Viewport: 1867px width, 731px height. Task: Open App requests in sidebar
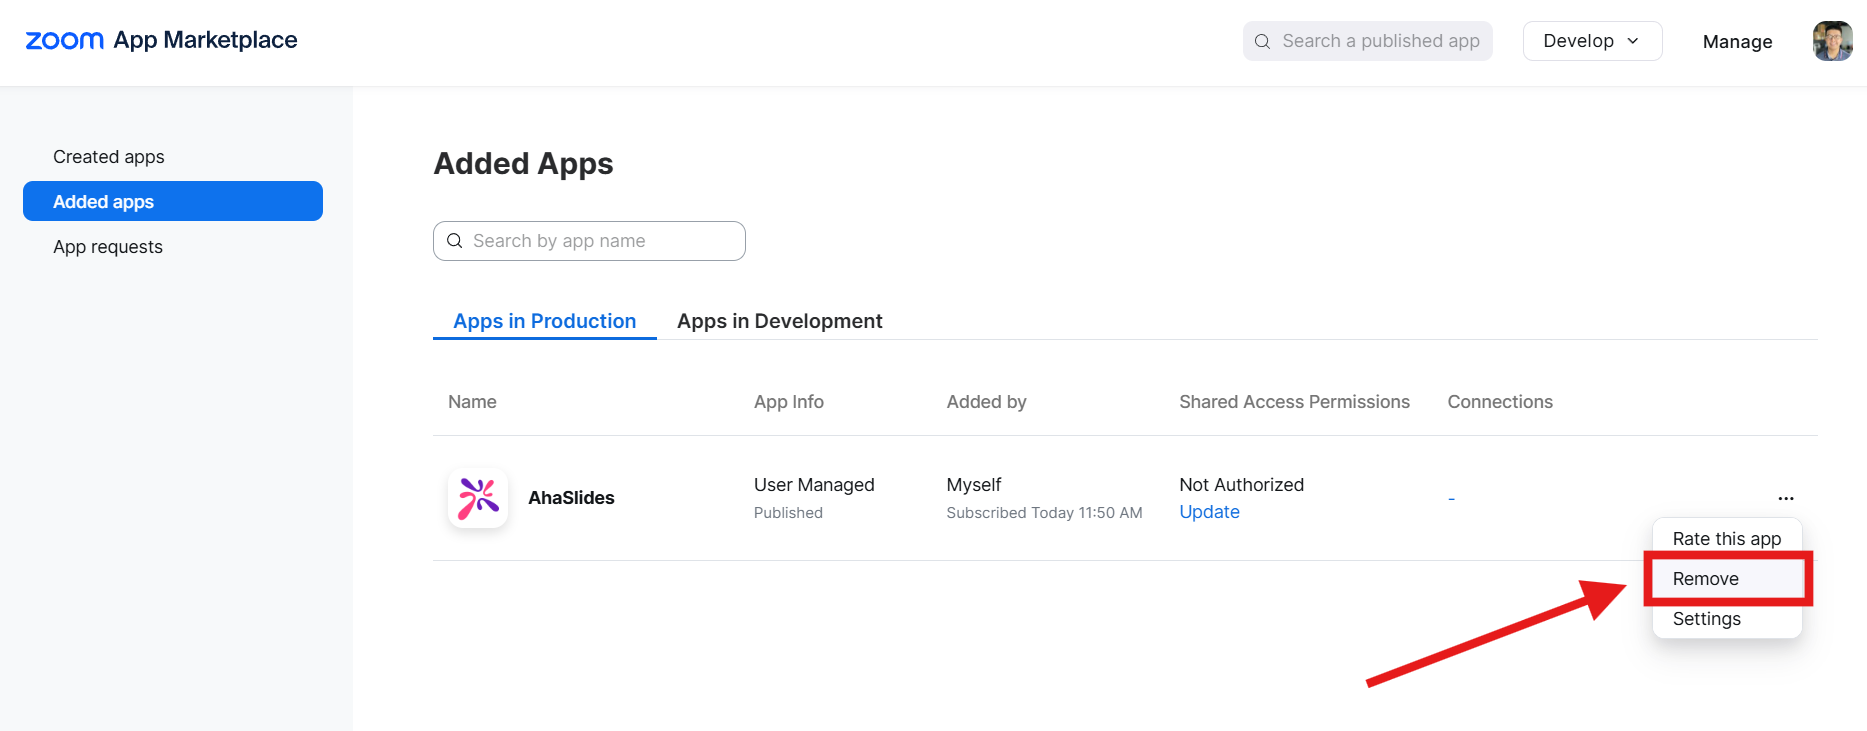(108, 247)
